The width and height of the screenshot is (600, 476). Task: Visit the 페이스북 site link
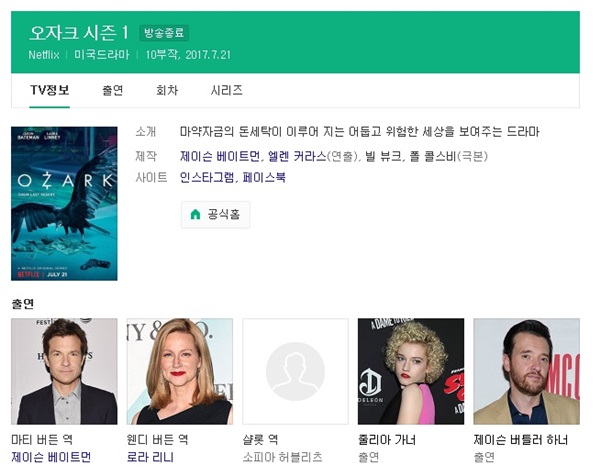tap(264, 178)
